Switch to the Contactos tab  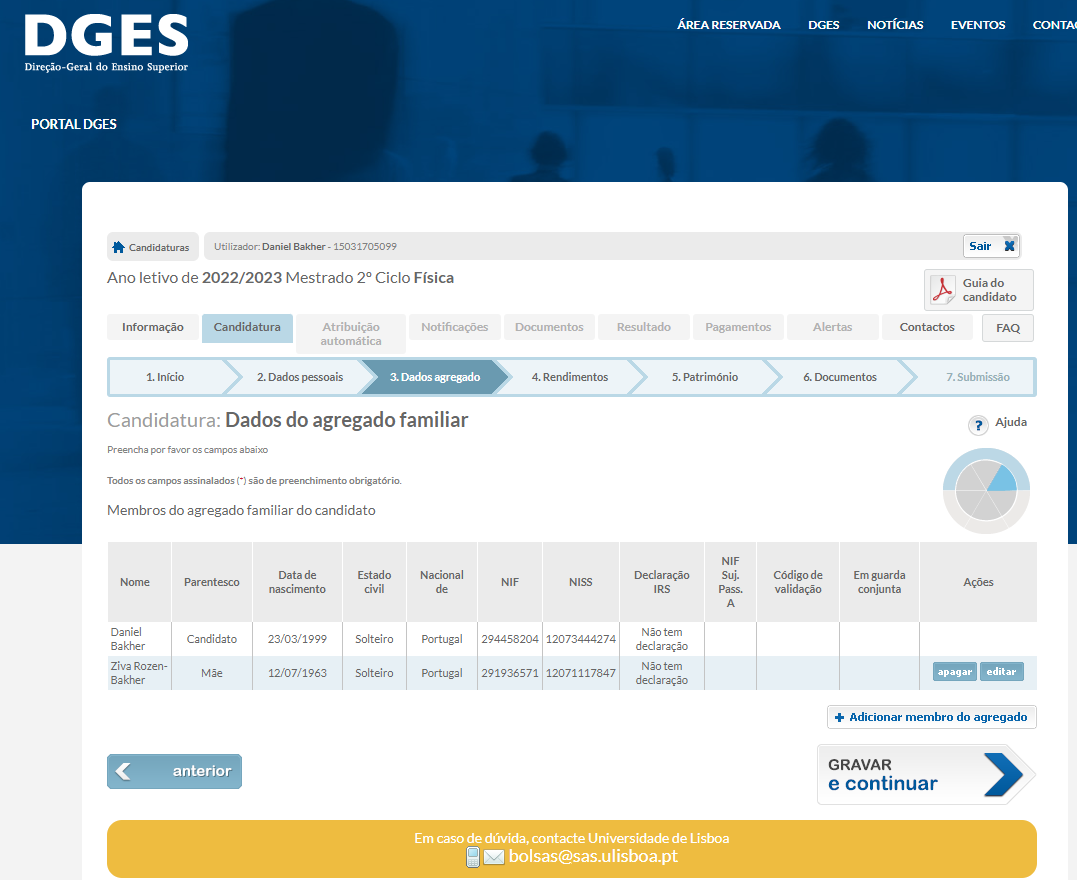pos(927,327)
